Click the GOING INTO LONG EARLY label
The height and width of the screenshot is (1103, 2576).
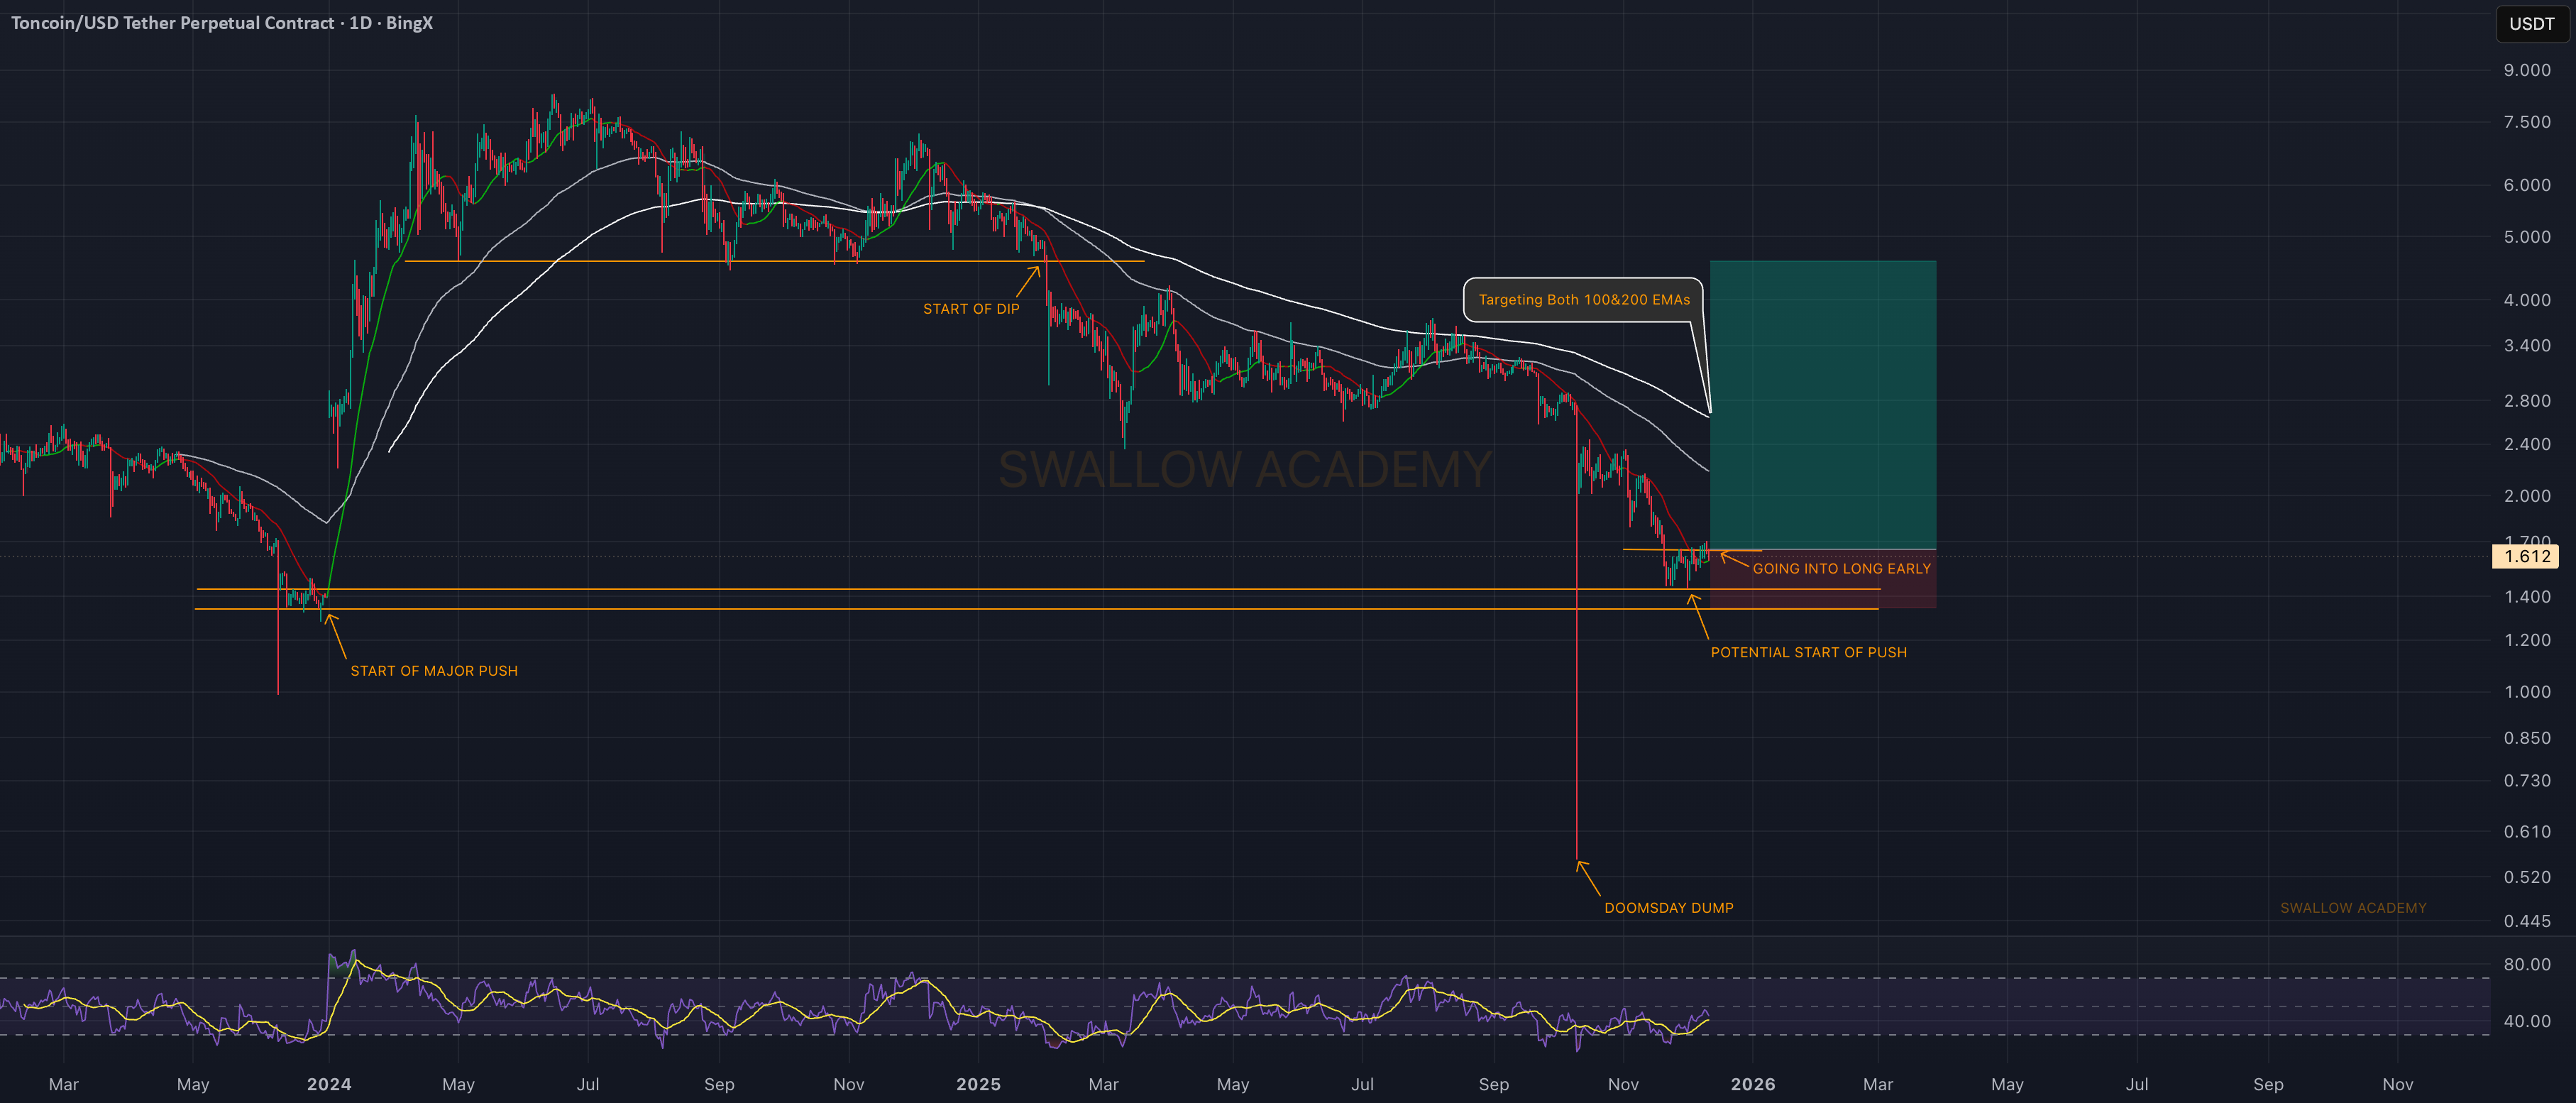click(1841, 569)
